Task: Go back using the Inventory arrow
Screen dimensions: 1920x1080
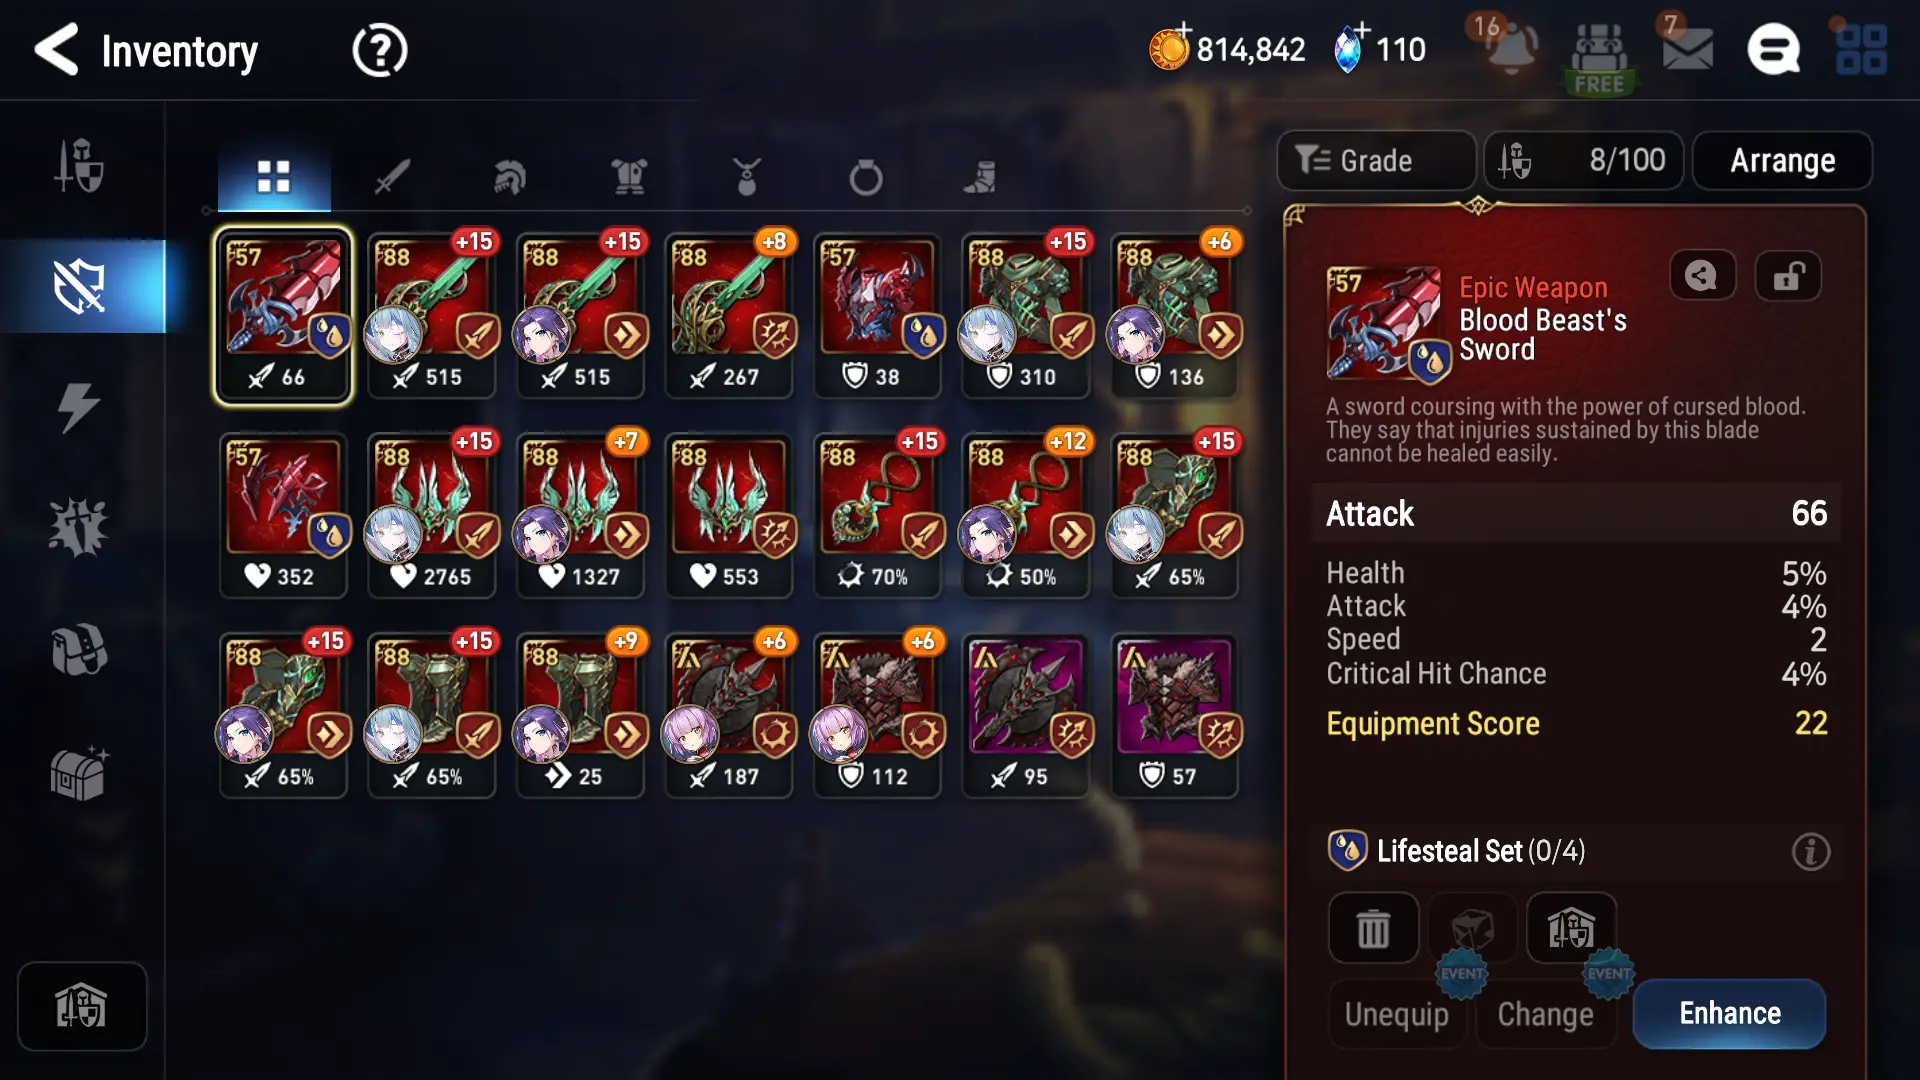Action: 56,50
